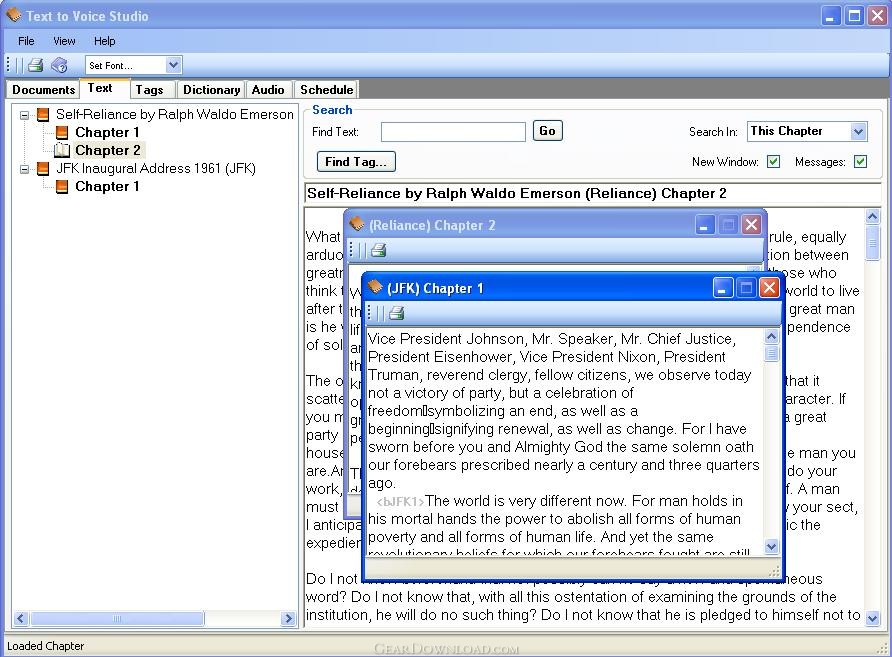Screen dimensions: 892x657
Task: Click the (JFK) Chapter 1 window title icon
Action: pos(375,287)
